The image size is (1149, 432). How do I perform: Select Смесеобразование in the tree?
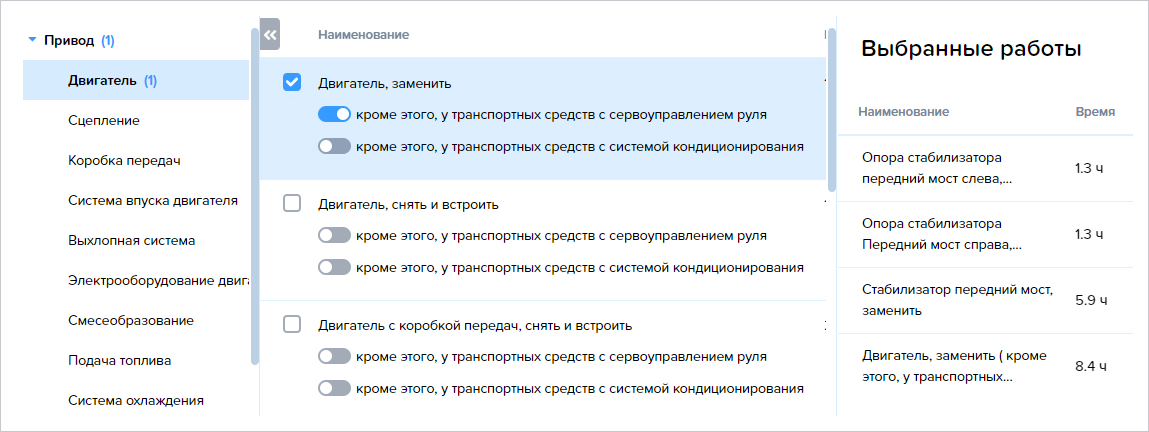click(130, 321)
